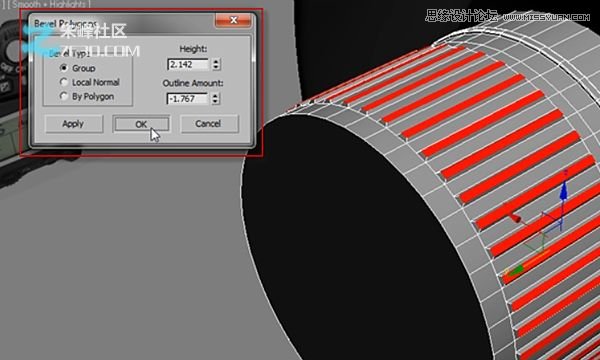Click the green Y axis gizmo arrow

(x=516, y=270)
